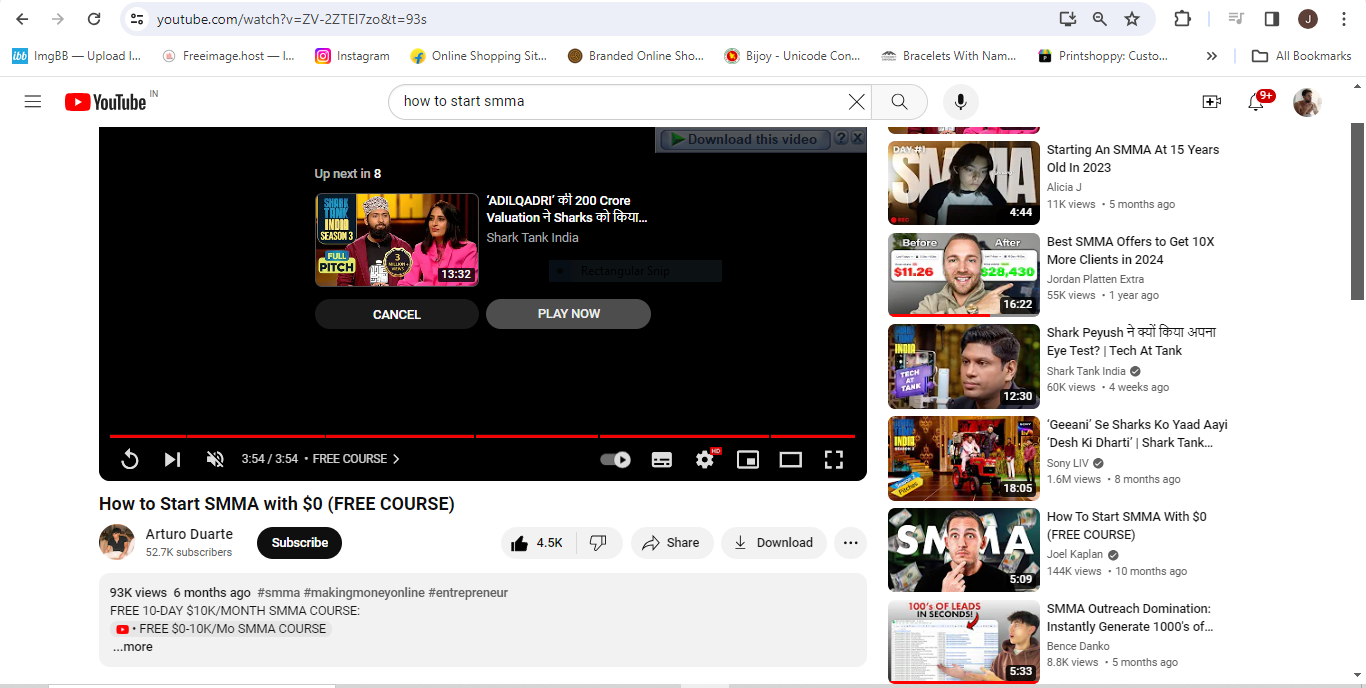Open ADILQADRI up next thumbnail
The height and width of the screenshot is (688, 1366).
(x=397, y=240)
